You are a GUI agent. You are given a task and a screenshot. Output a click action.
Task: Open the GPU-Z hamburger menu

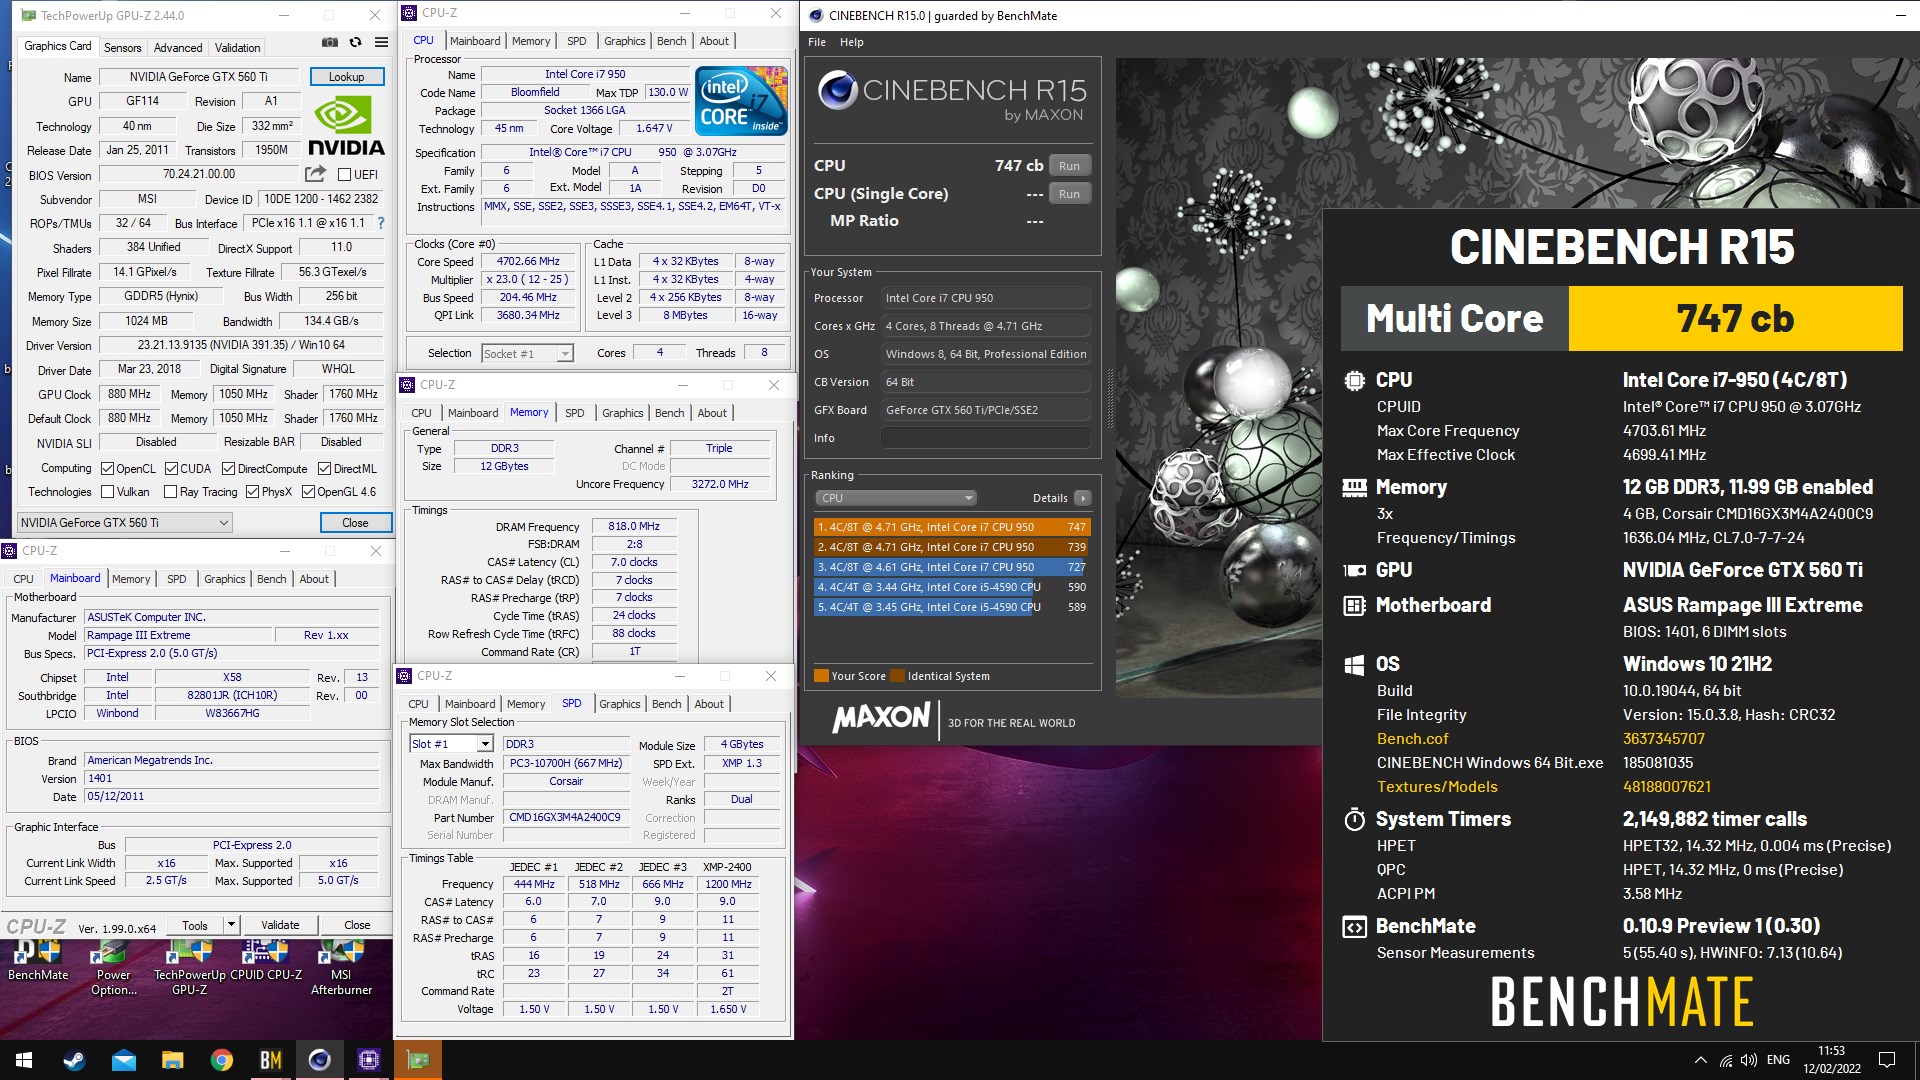381,42
